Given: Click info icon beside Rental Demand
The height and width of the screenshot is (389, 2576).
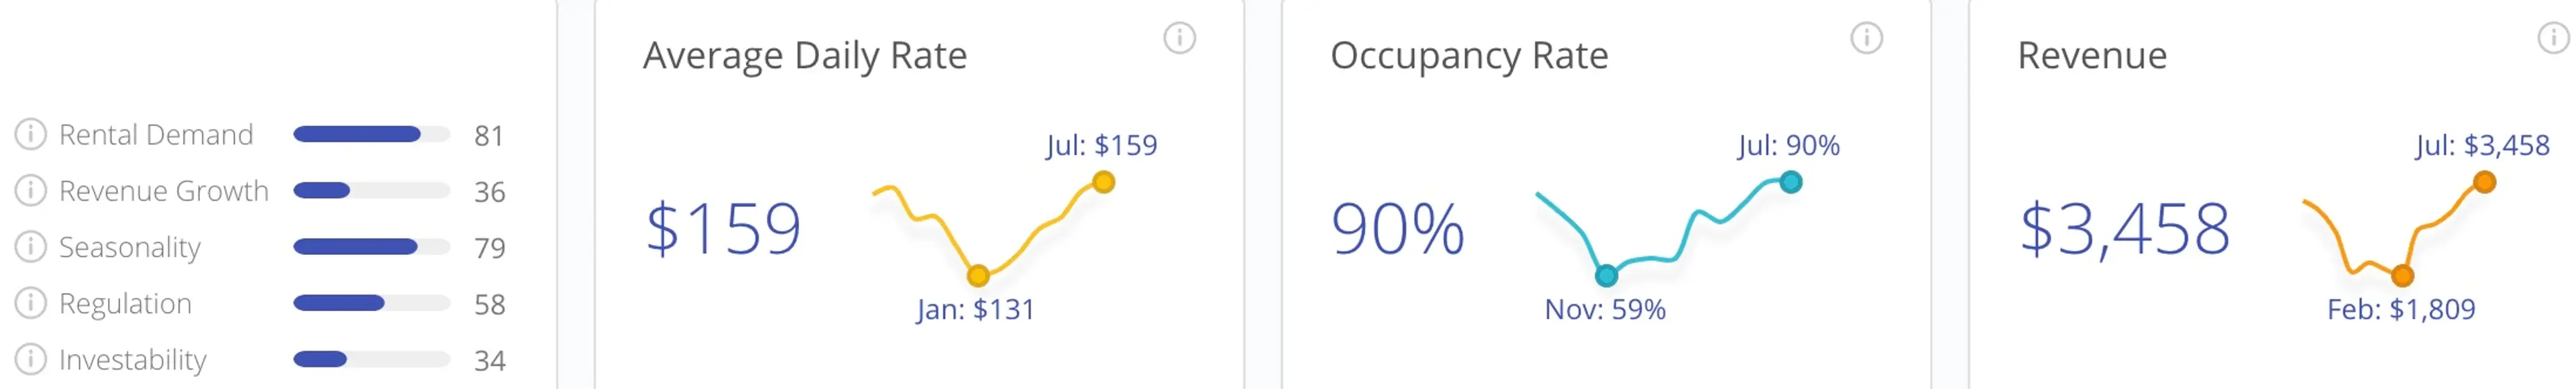Looking at the screenshot, I should [x=31, y=134].
